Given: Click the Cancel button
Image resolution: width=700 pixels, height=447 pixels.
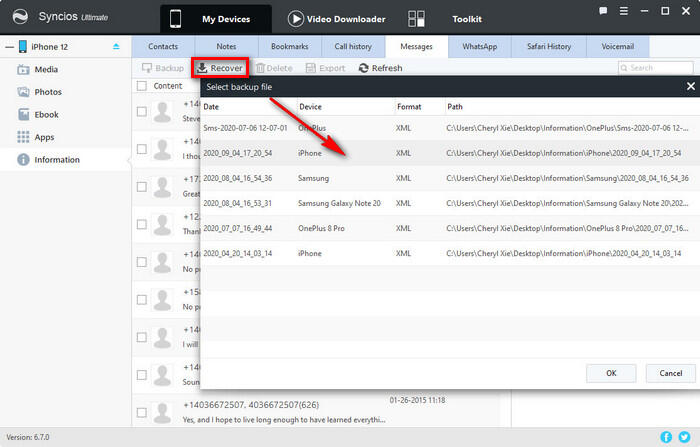Looking at the screenshot, I should tap(671, 373).
